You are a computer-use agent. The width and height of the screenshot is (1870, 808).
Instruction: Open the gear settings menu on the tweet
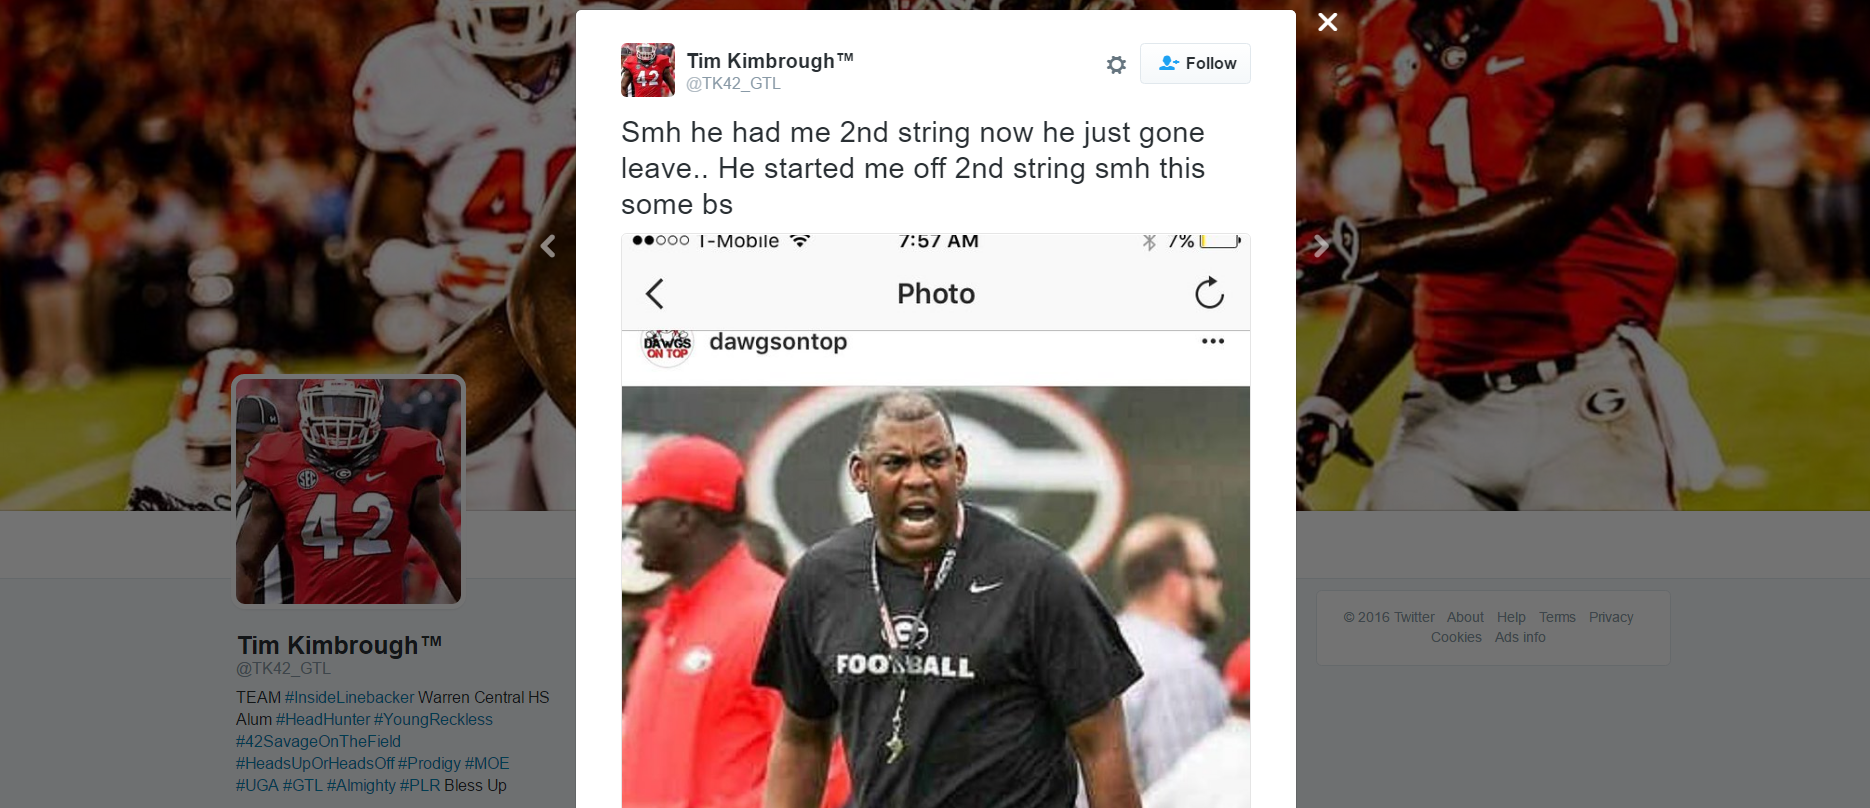point(1116,65)
